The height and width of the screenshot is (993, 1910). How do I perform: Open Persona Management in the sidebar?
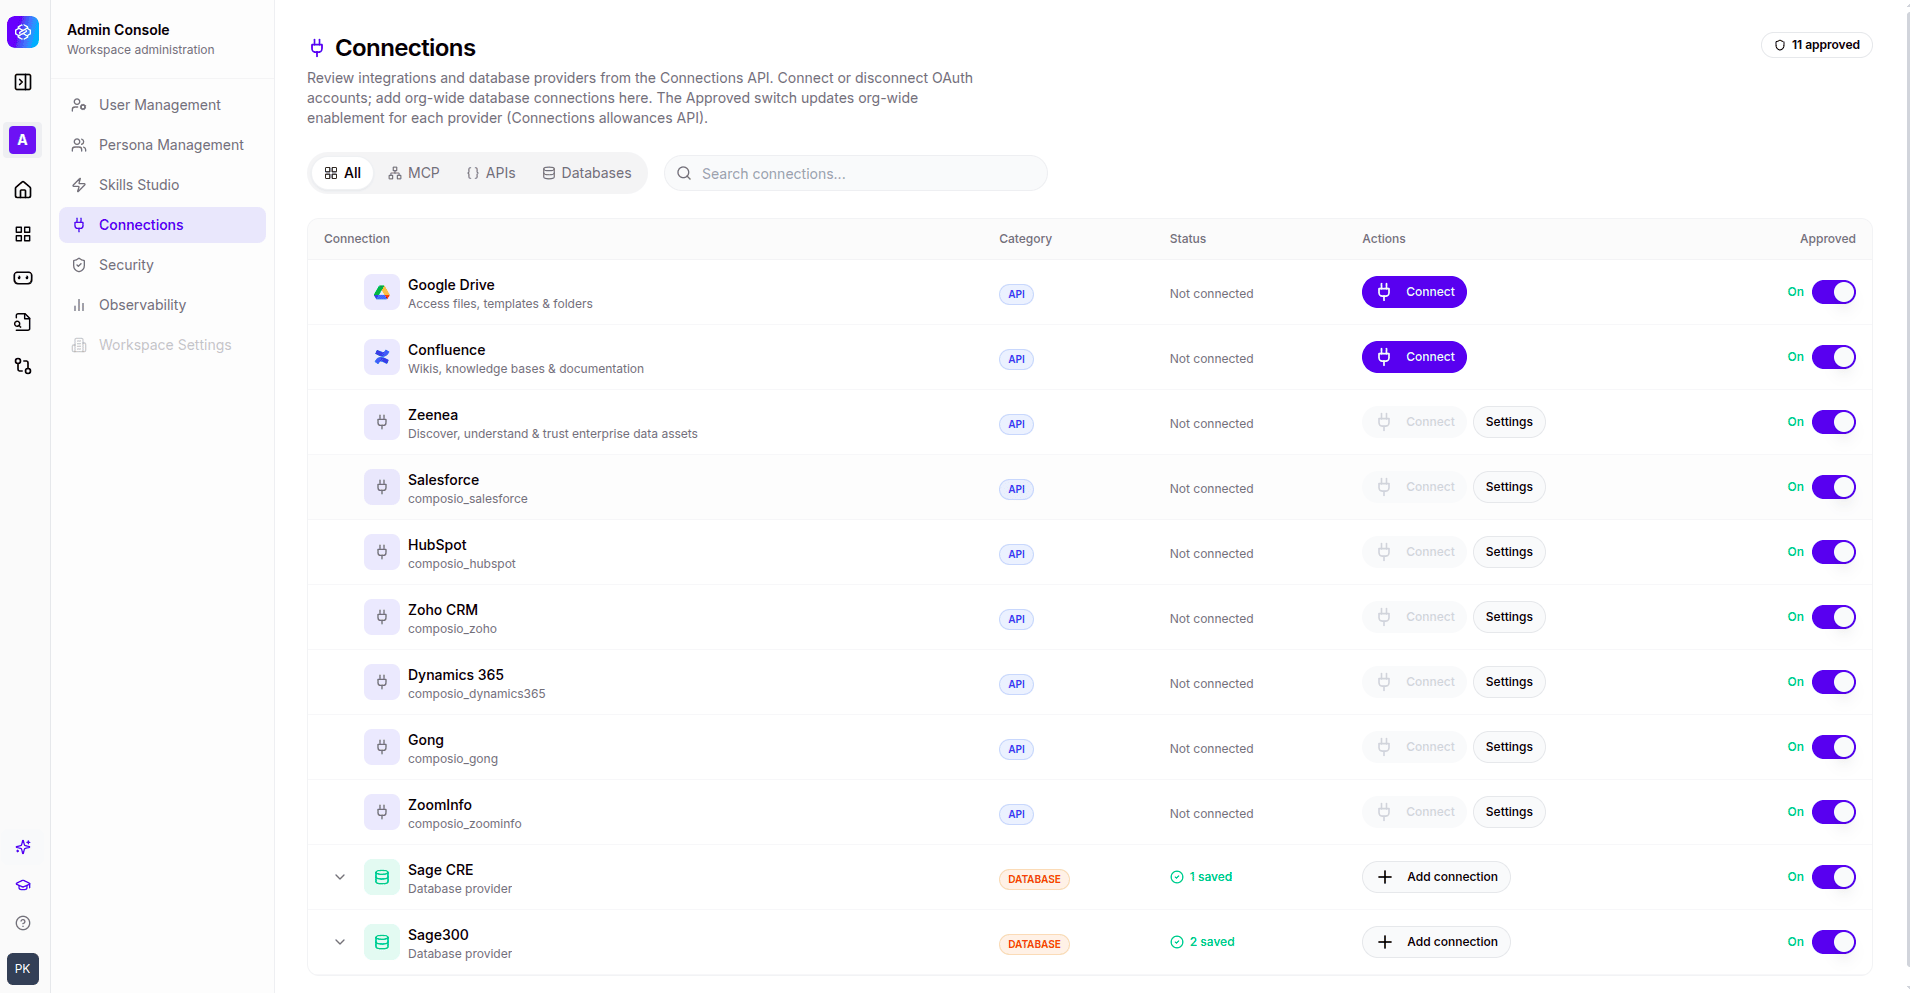pyautogui.click(x=162, y=145)
